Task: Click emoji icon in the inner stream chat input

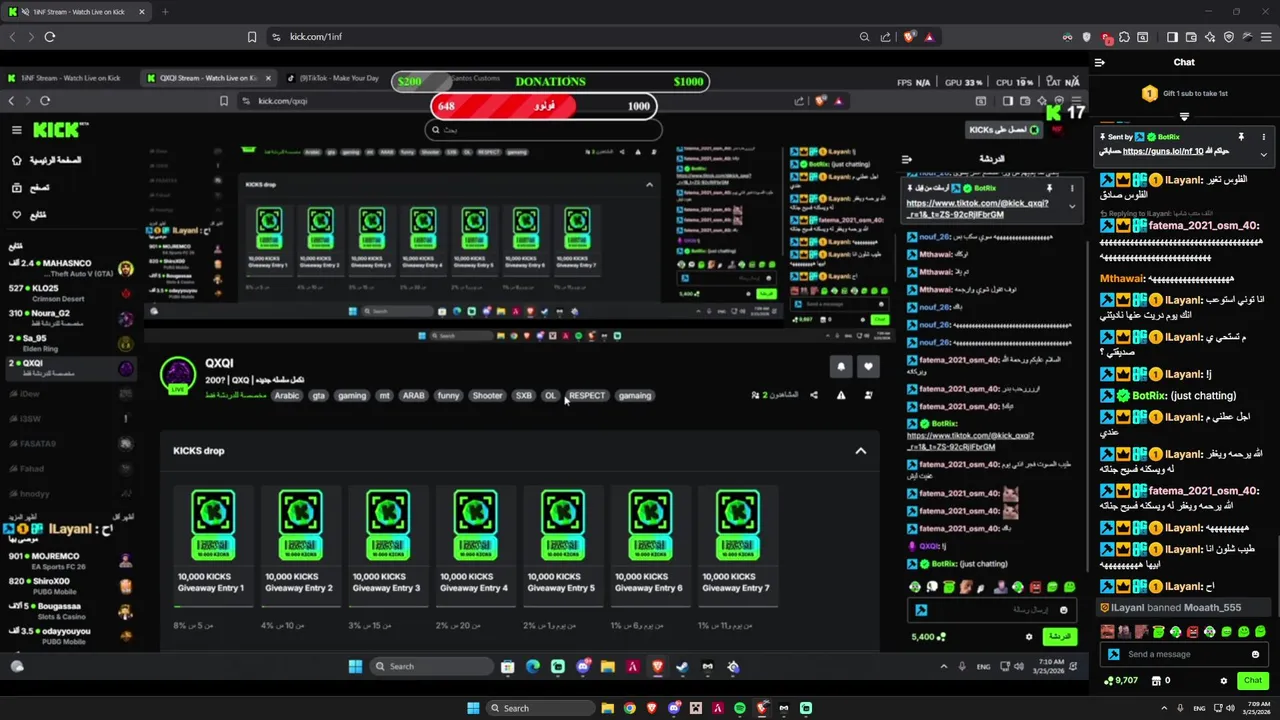Action: click(1064, 610)
